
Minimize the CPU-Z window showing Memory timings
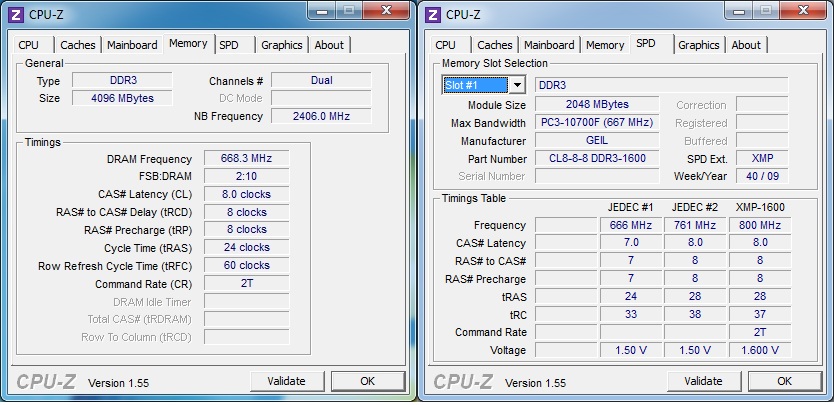322,10
